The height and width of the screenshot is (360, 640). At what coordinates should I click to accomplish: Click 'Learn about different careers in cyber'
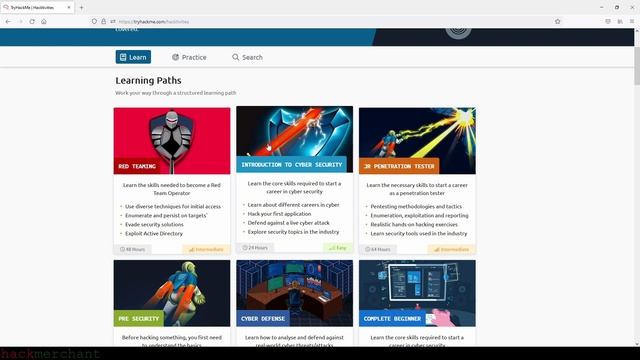click(x=293, y=205)
